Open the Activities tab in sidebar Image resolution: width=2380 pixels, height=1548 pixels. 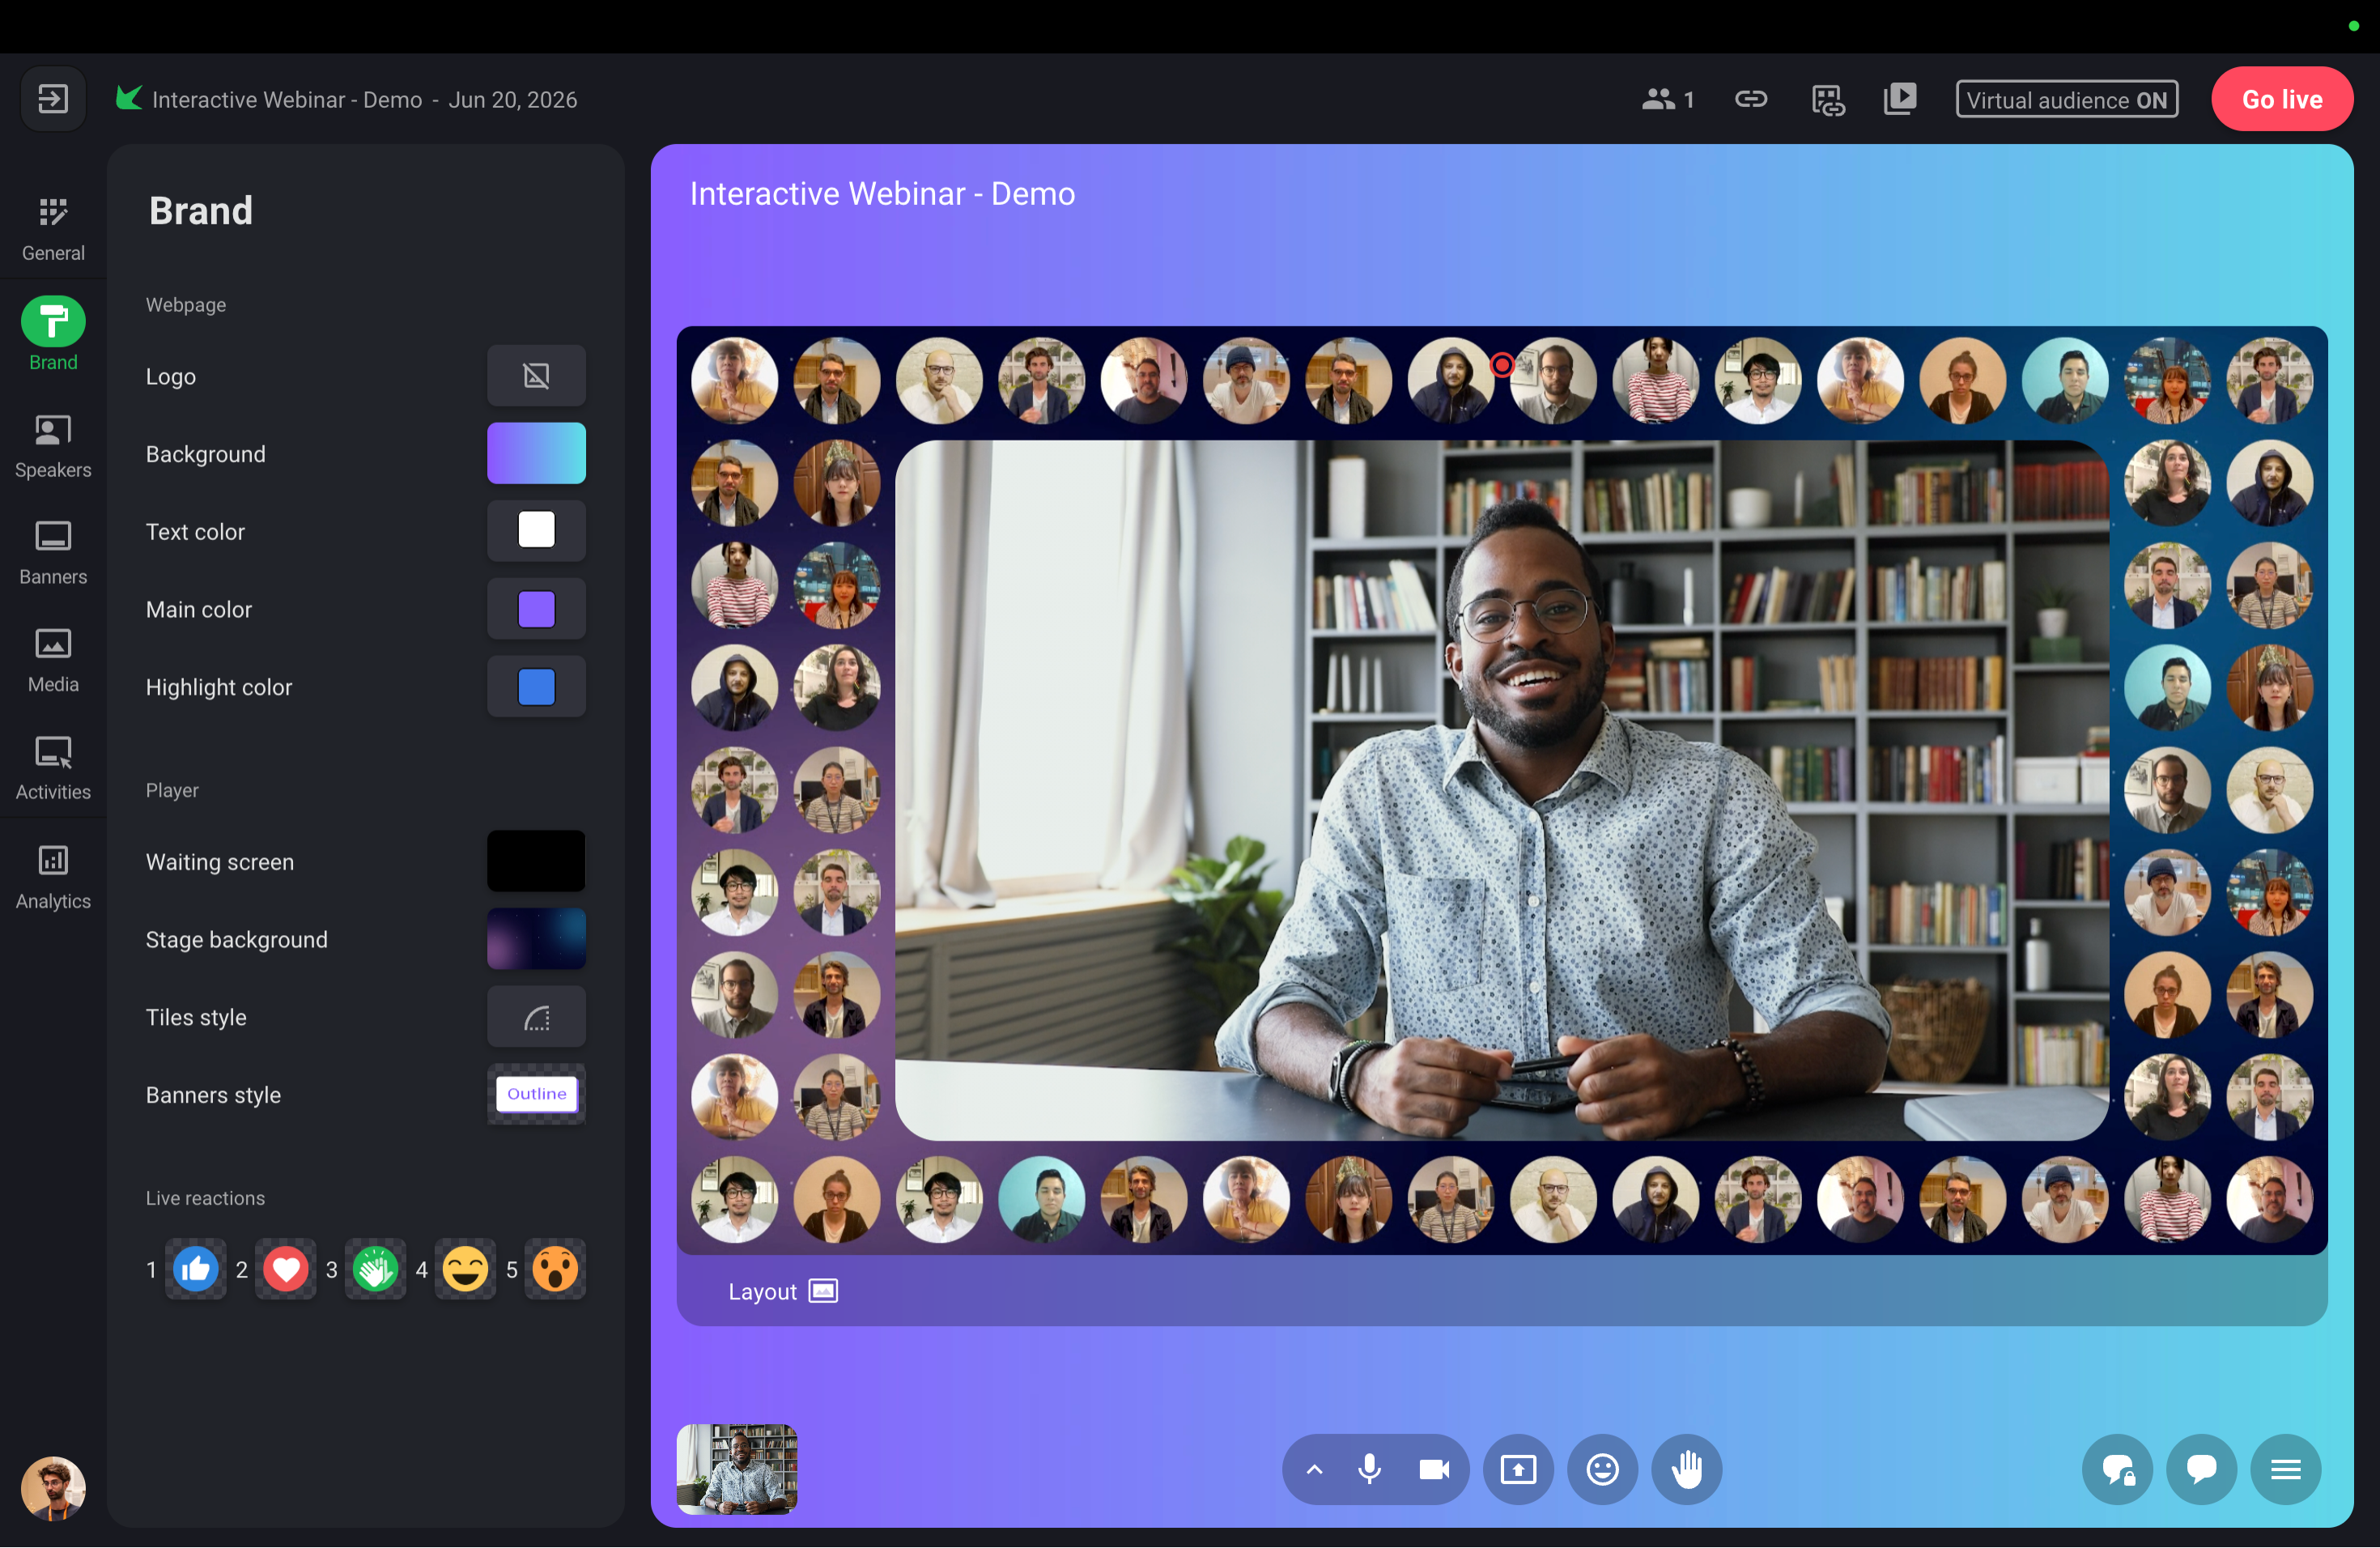(x=53, y=768)
